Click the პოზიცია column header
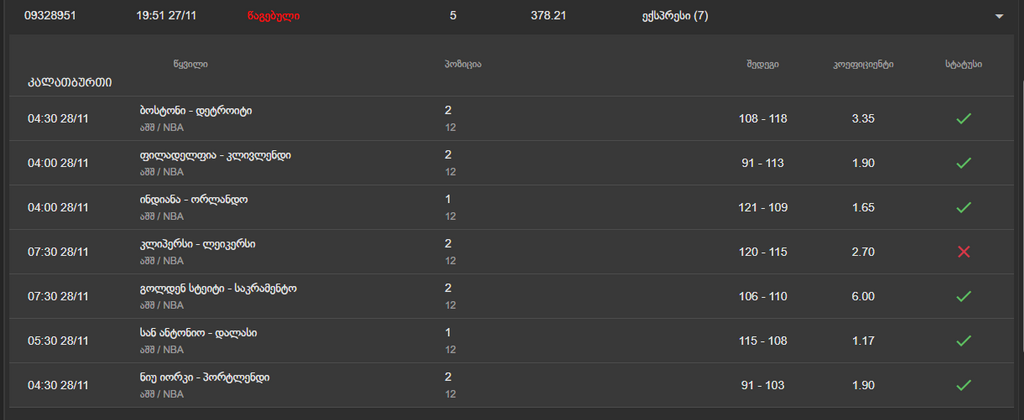The image size is (1024, 420). click(x=463, y=64)
